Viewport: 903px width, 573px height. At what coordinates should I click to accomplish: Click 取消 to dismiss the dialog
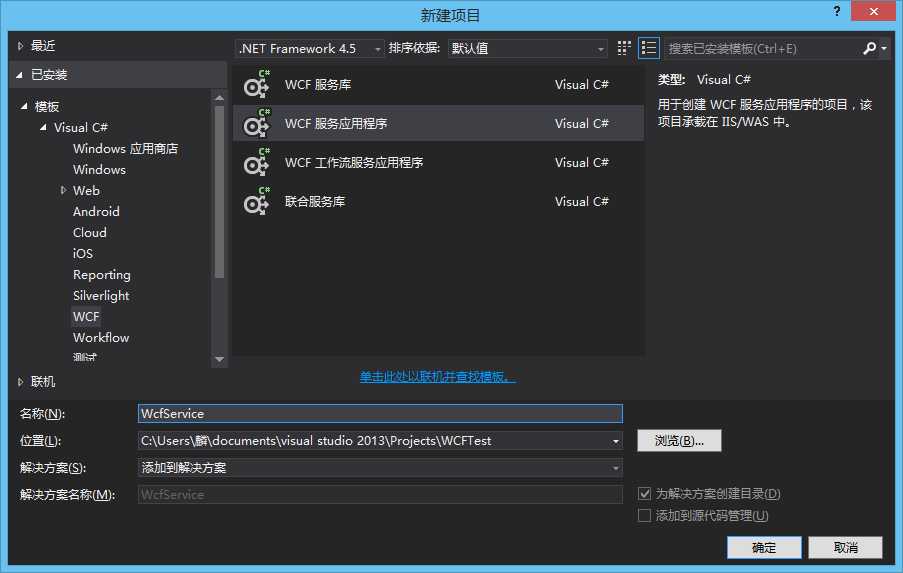[845, 548]
